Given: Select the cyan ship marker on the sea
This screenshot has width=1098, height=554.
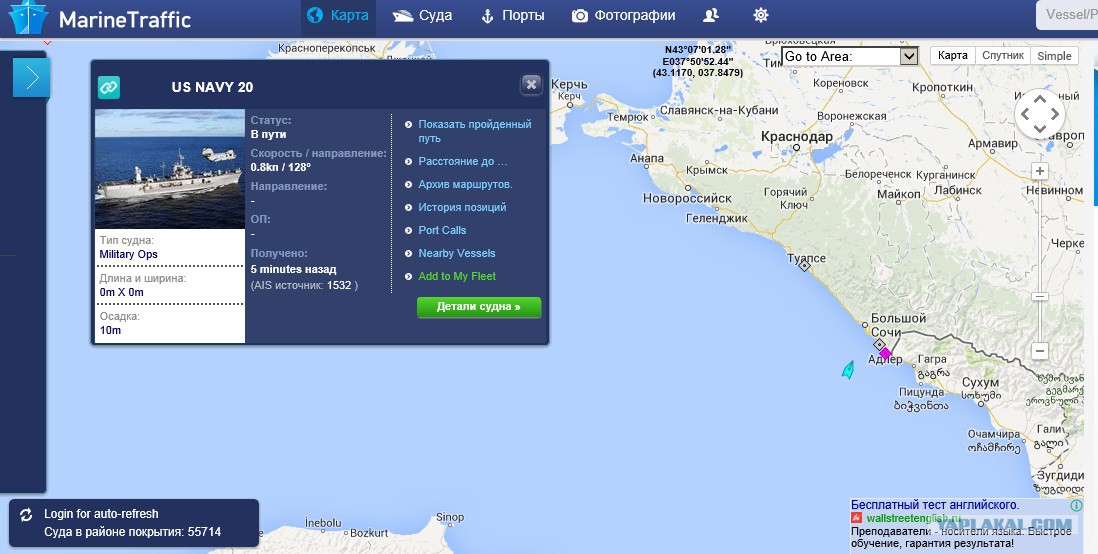Looking at the screenshot, I should coord(848,369).
